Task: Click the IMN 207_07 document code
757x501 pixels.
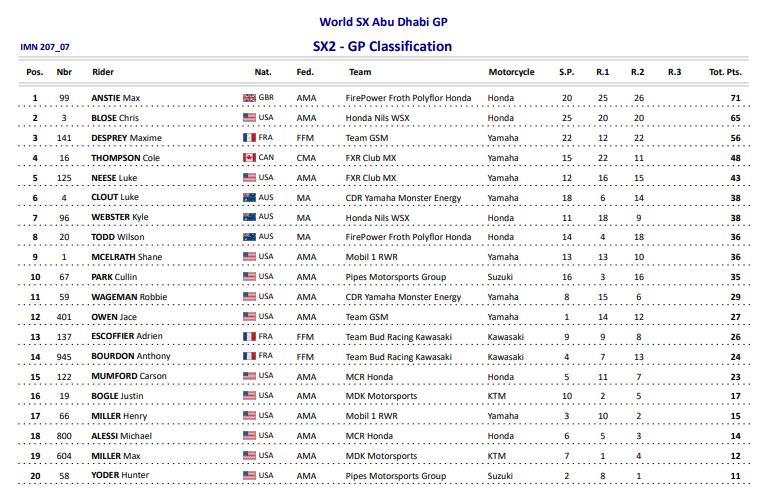Action: click(45, 47)
